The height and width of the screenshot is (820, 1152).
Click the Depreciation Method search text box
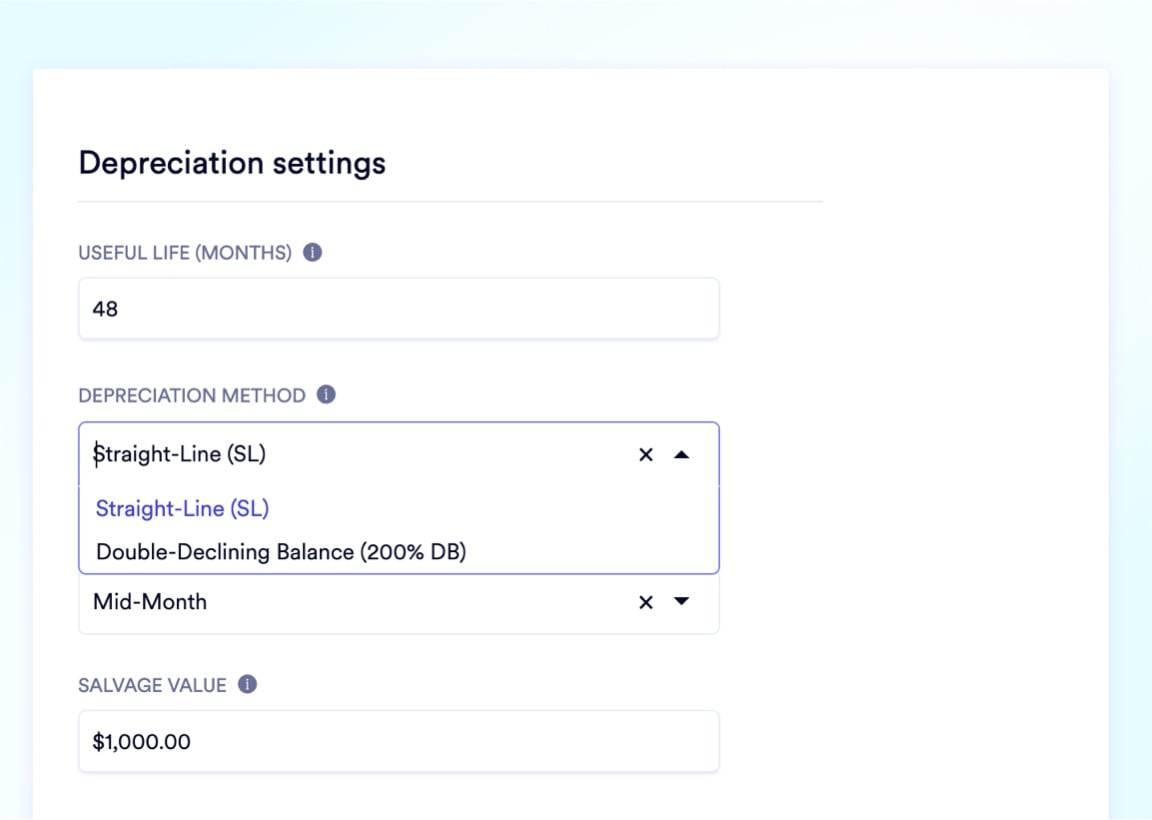coord(350,455)
